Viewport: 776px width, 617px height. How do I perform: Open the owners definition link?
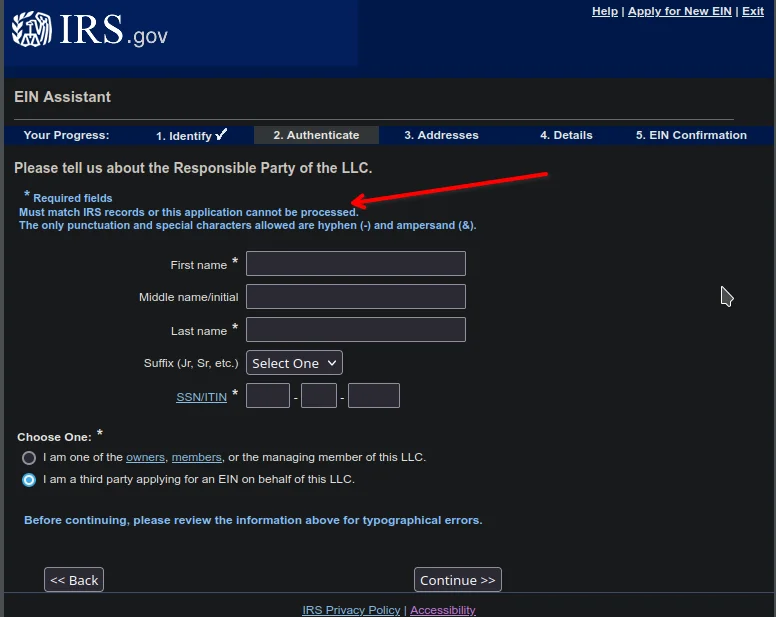pos(145,457)
